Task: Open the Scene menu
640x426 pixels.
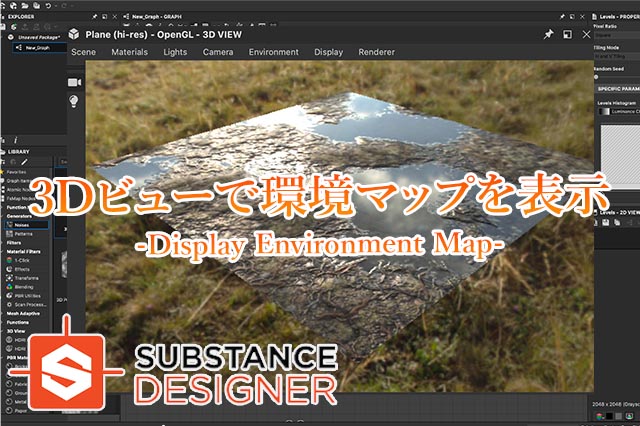Action: pyautogui.click(x=83, y=52)
